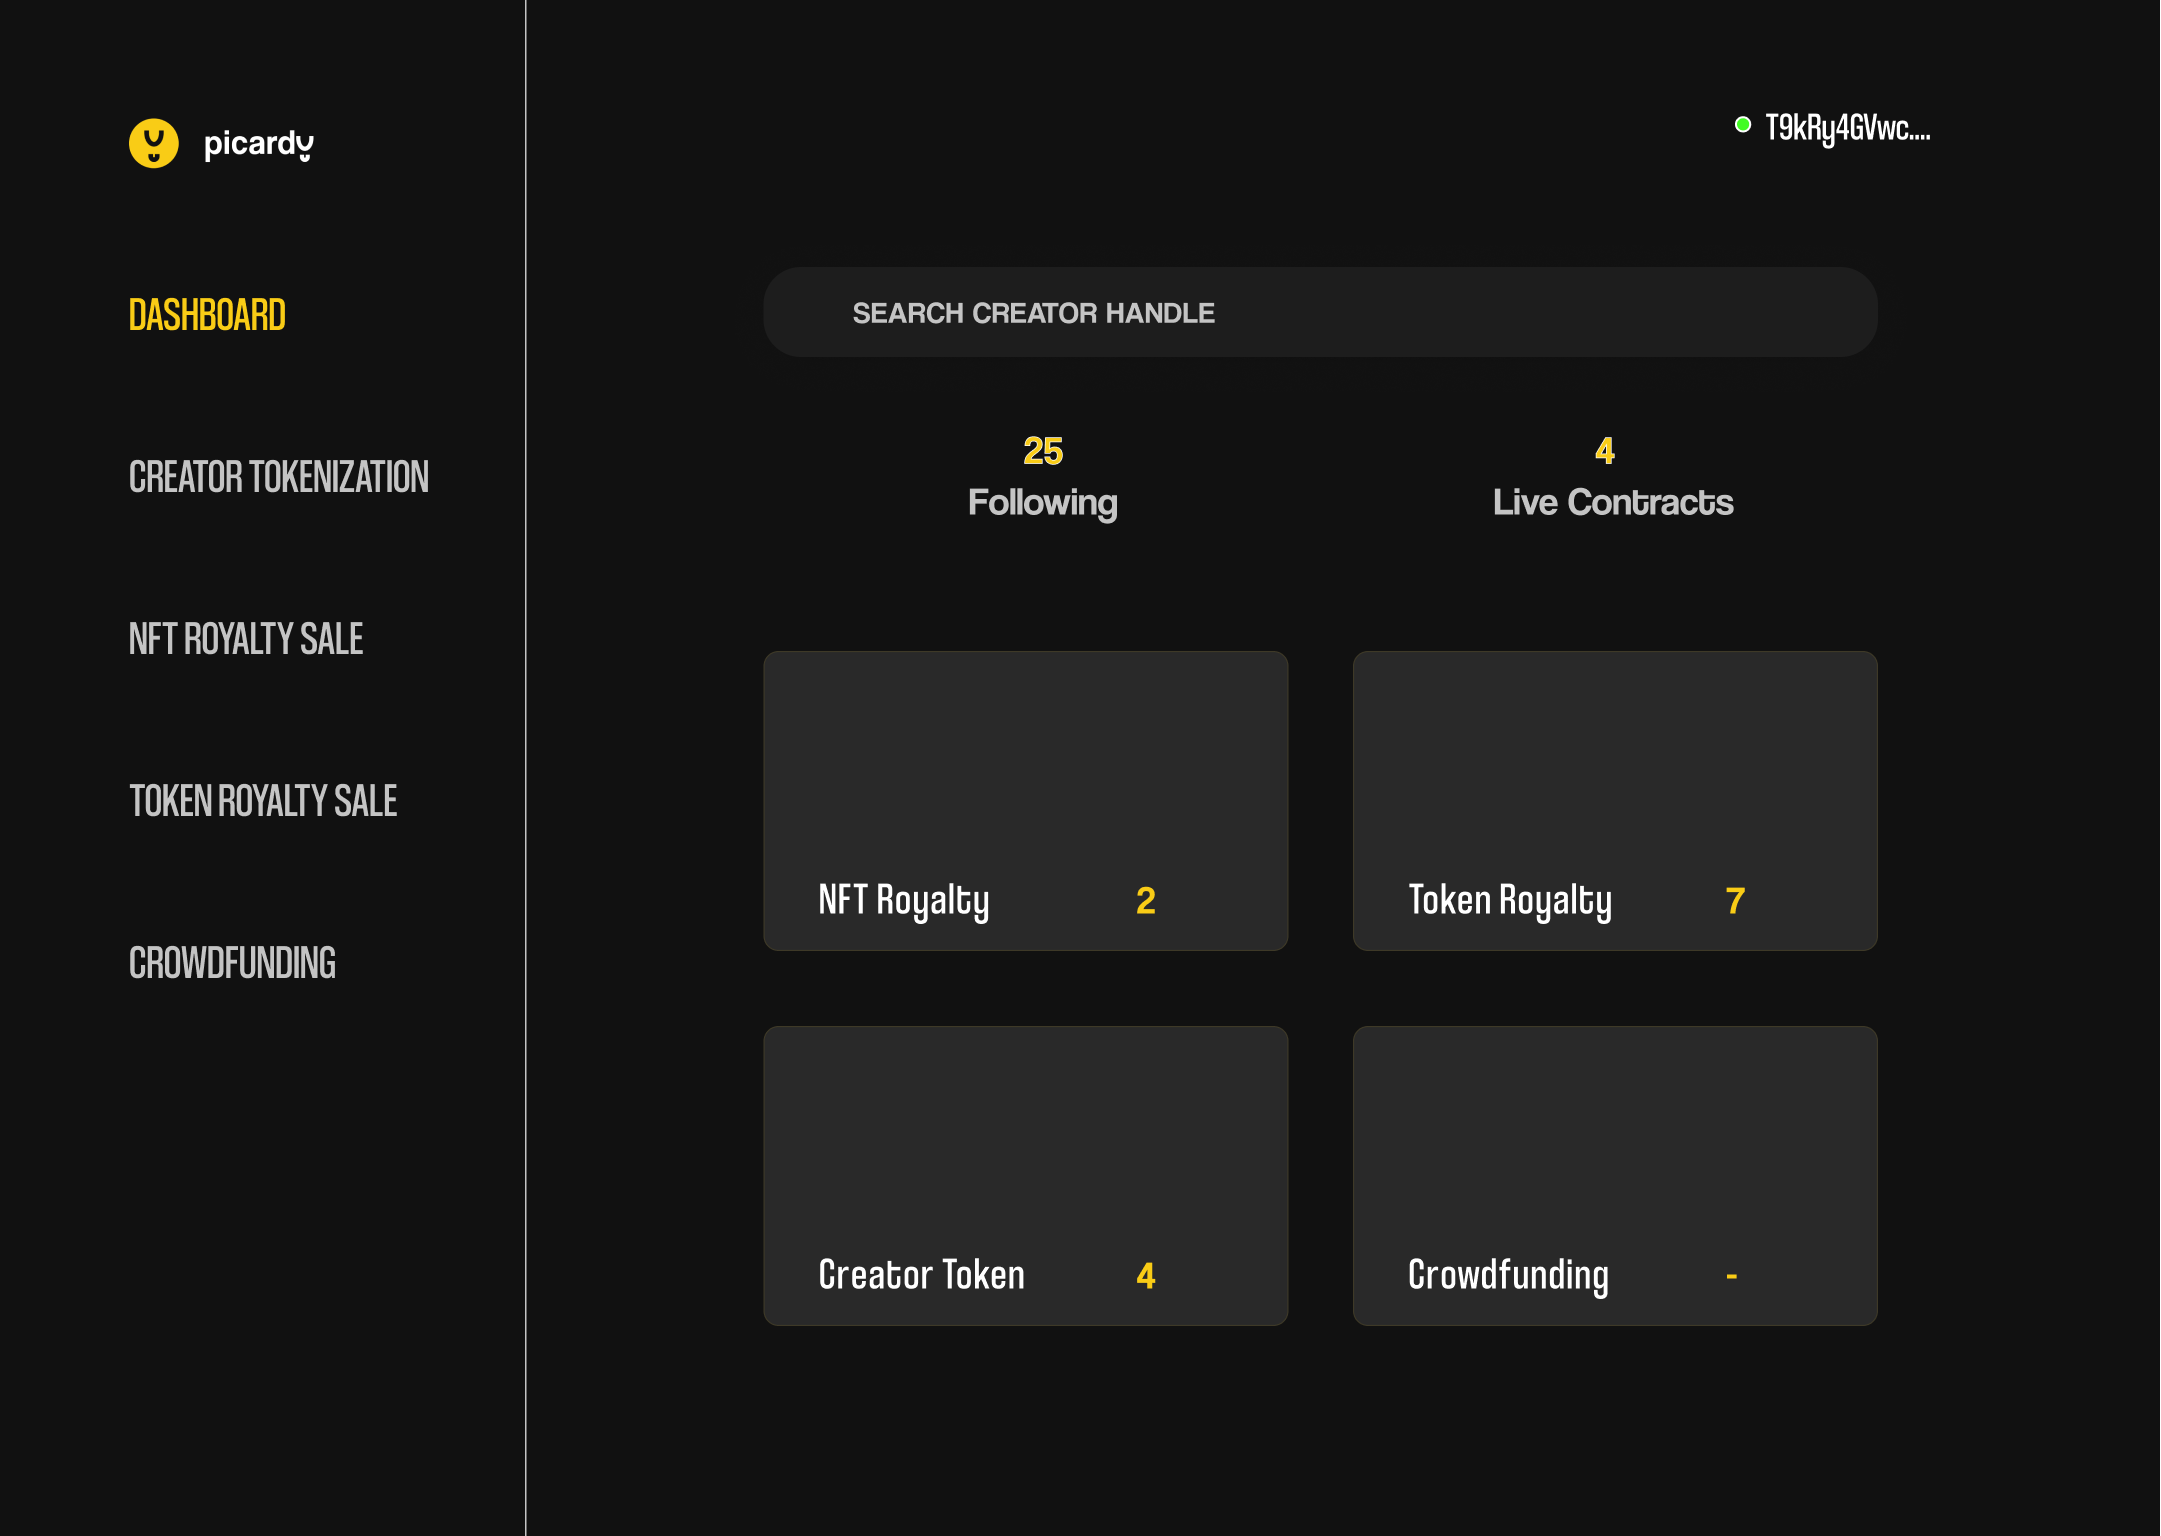
Task: Go to Creator Tokenization in the sidebar
Action: pos(278,477)
